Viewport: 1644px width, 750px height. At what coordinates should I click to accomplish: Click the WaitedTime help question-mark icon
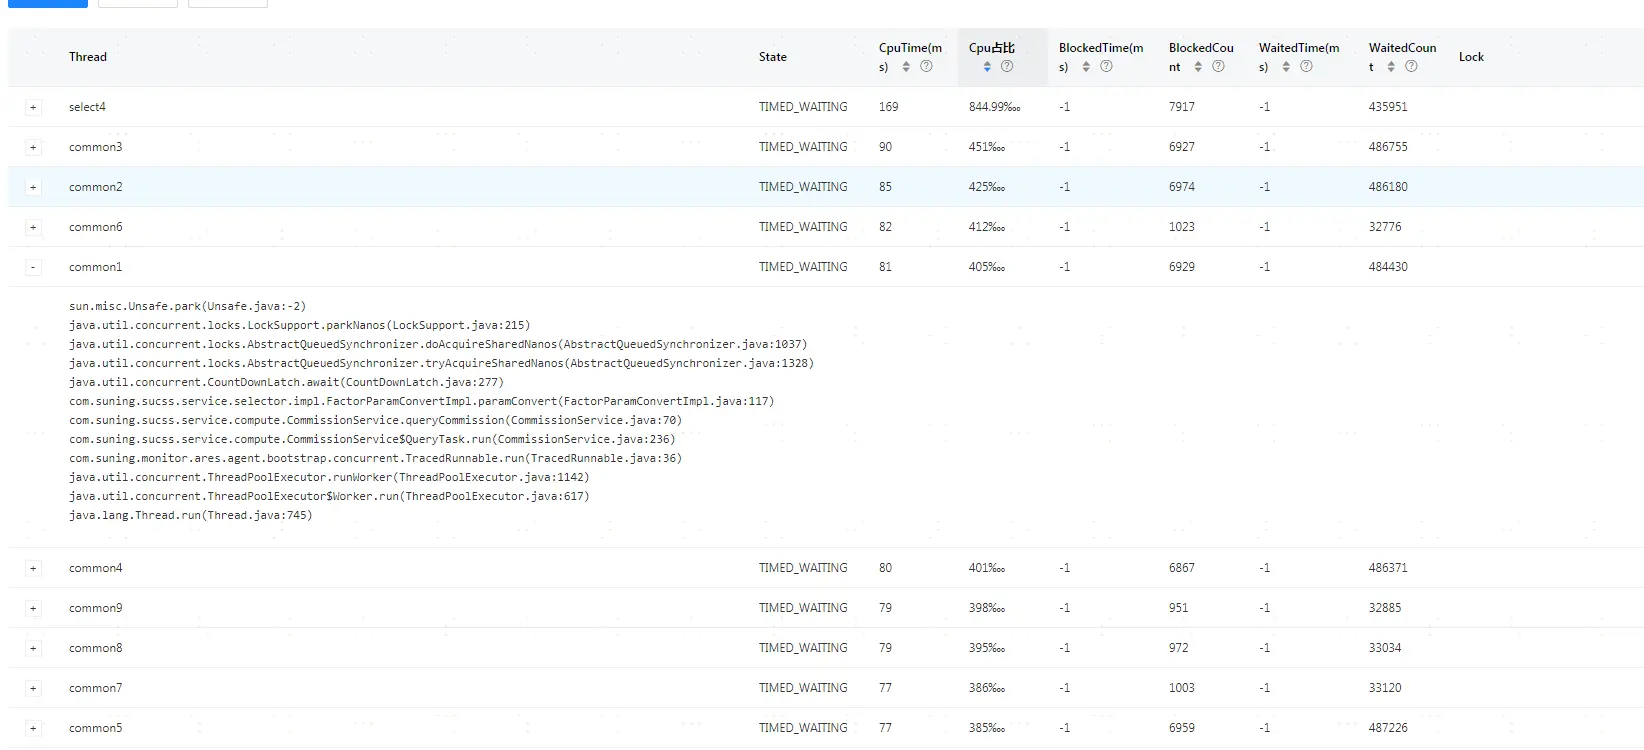(1306, 67)
